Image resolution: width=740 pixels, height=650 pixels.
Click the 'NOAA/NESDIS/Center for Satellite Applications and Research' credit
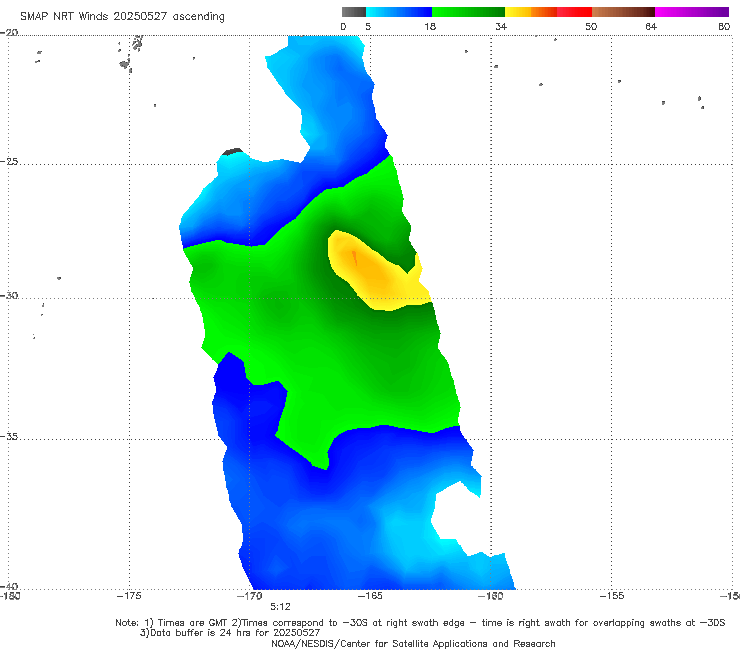point(413,643)
